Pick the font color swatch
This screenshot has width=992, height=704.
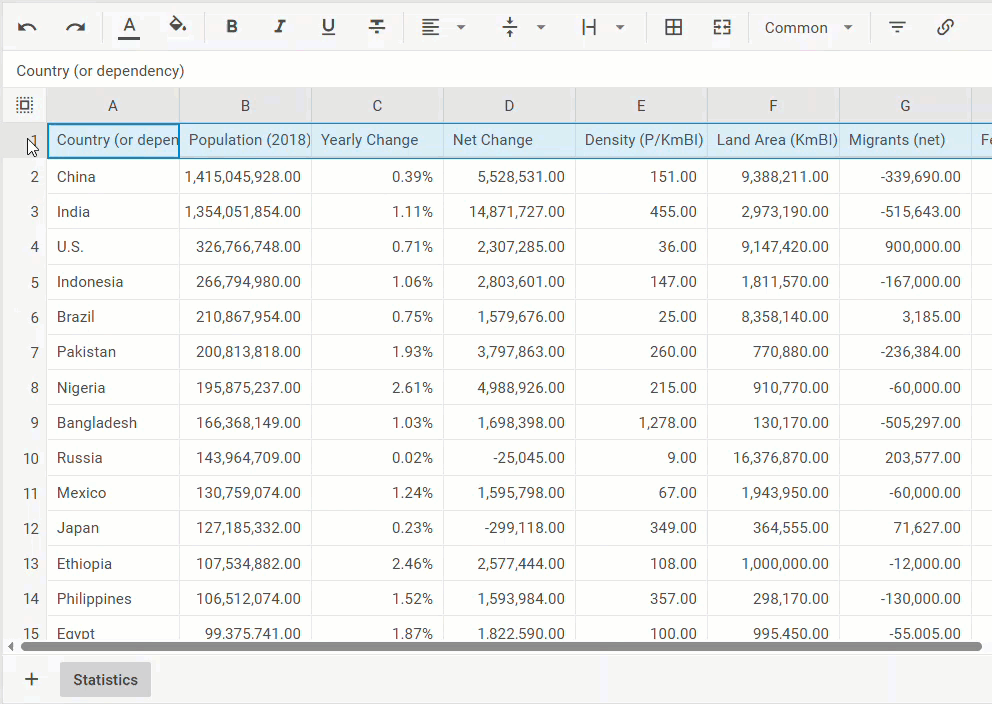pos(128,27)
